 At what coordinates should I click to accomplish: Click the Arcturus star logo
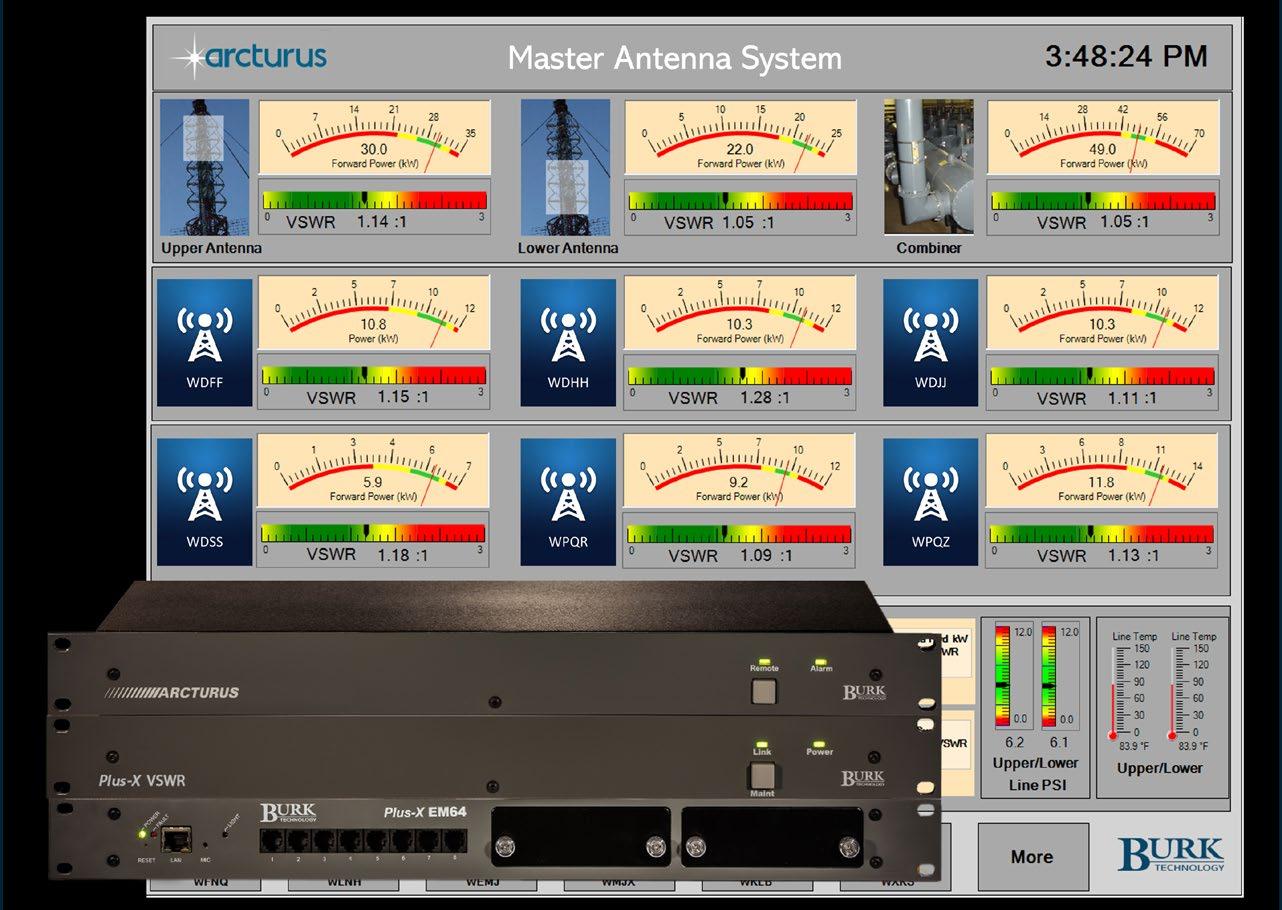[x=248, y=56]
